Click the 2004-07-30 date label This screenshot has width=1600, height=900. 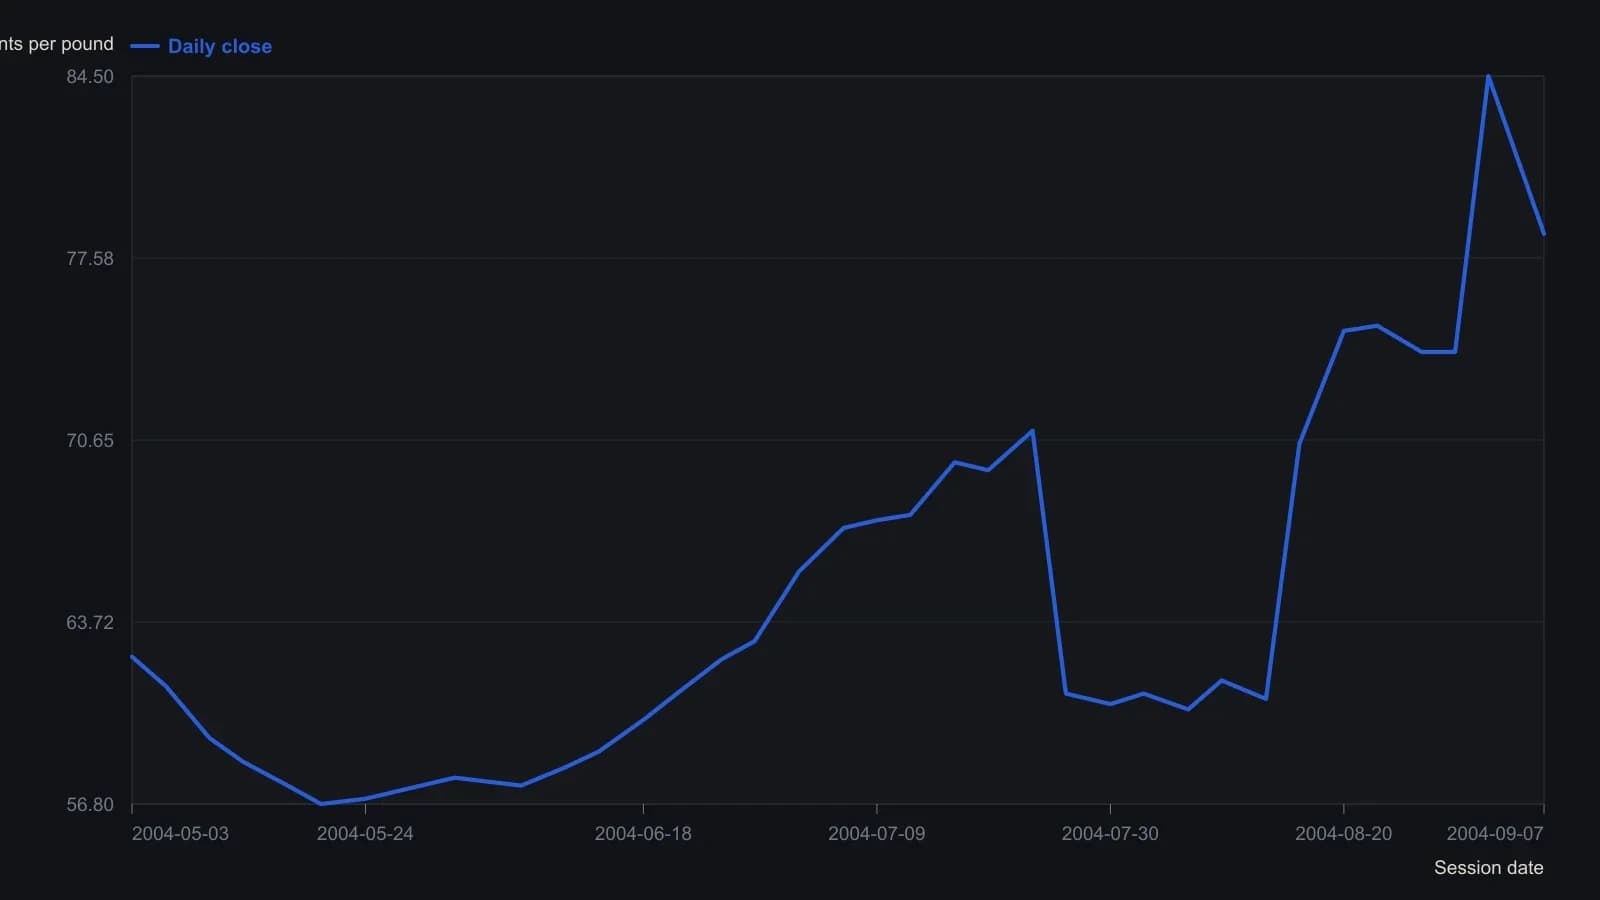pyautogui.click(x=1110, y=834)
